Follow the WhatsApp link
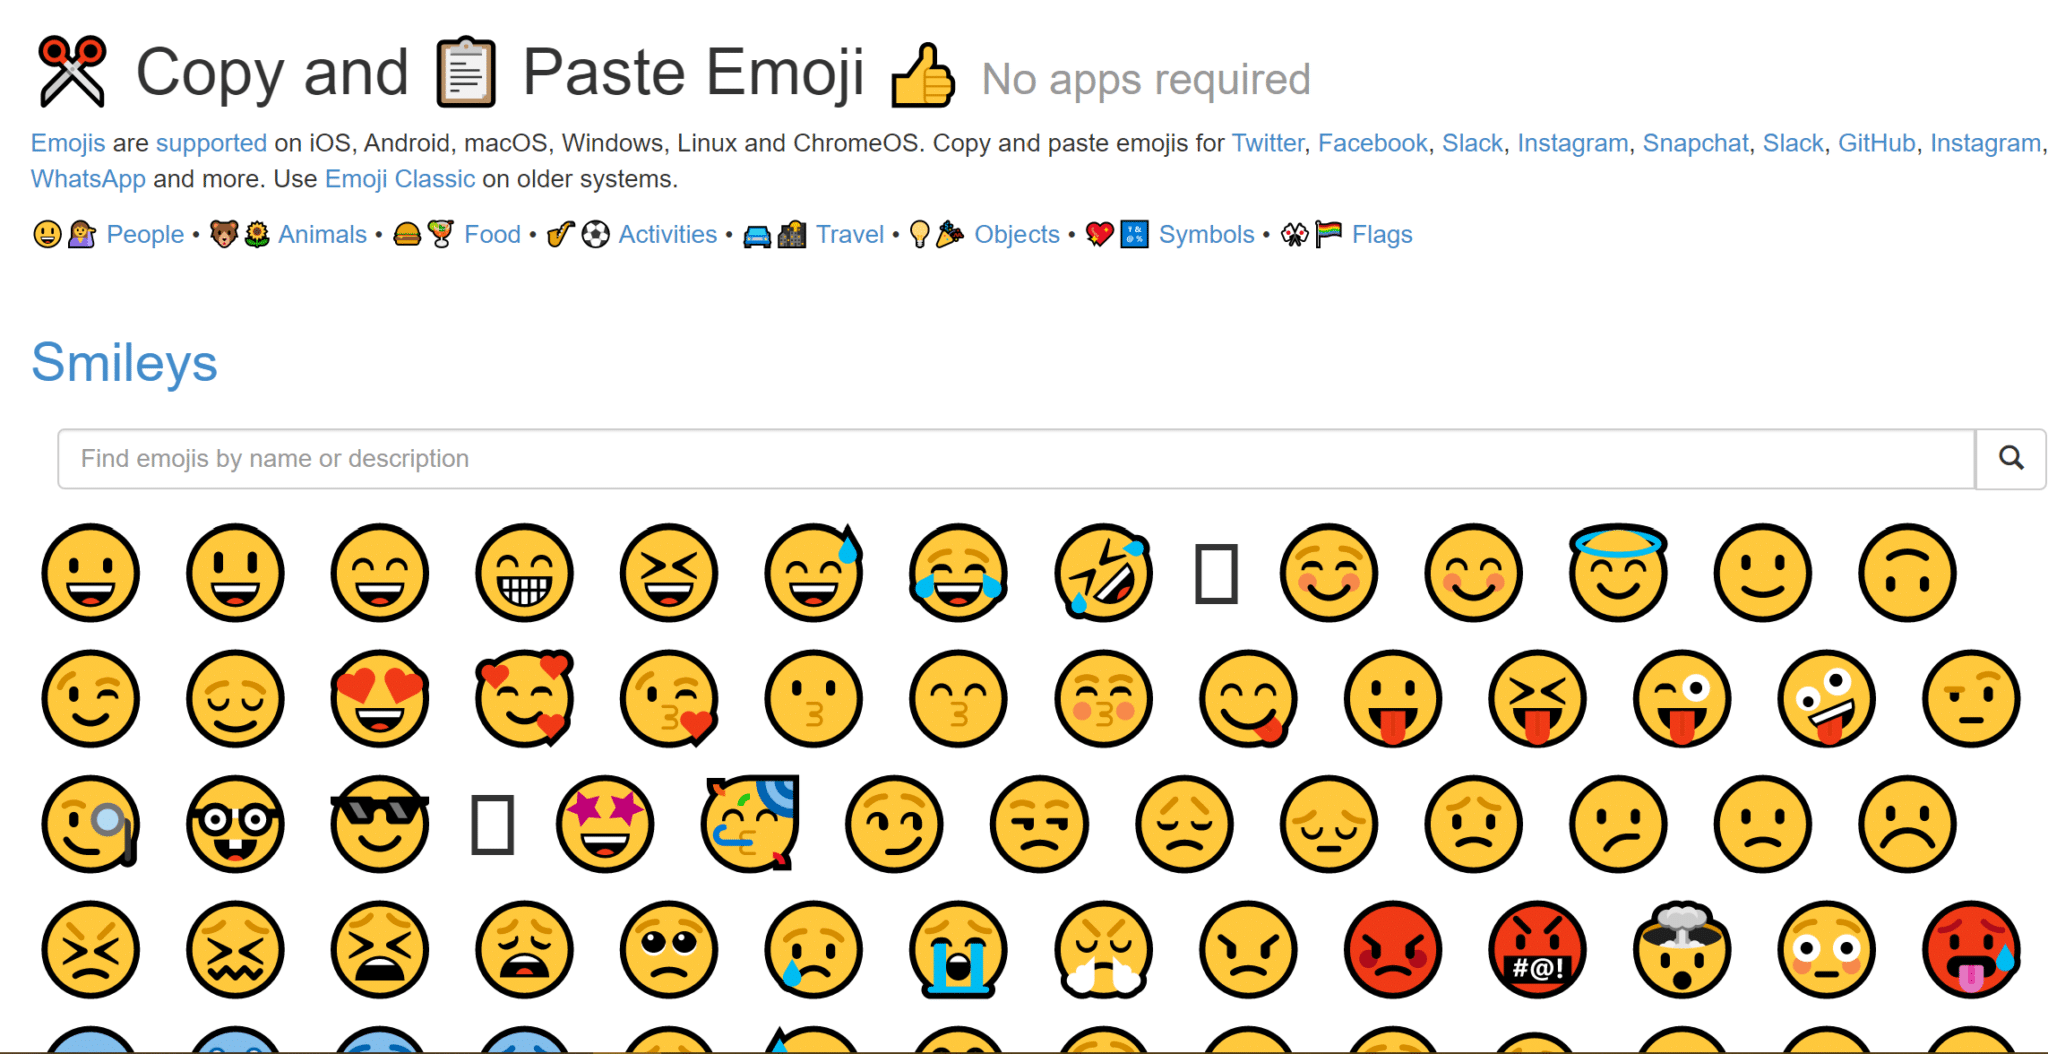The image size is (2048, 1054). point(88,178)
